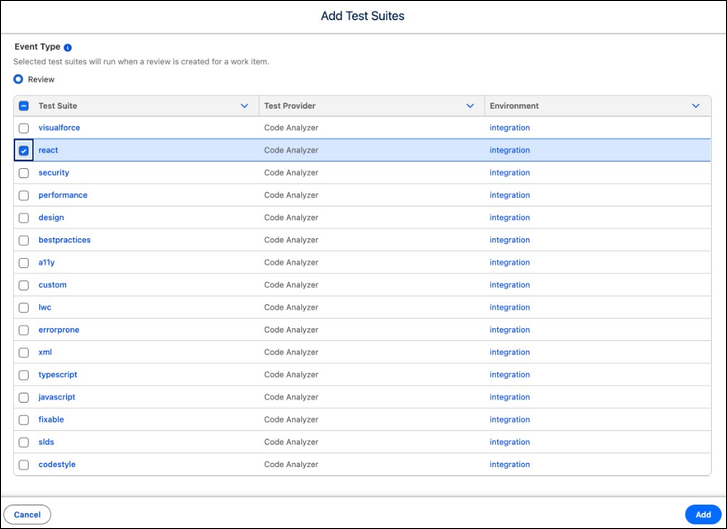Open the Test Provider column dropdown
Viewport: 727px width, 529px height.
470,106
